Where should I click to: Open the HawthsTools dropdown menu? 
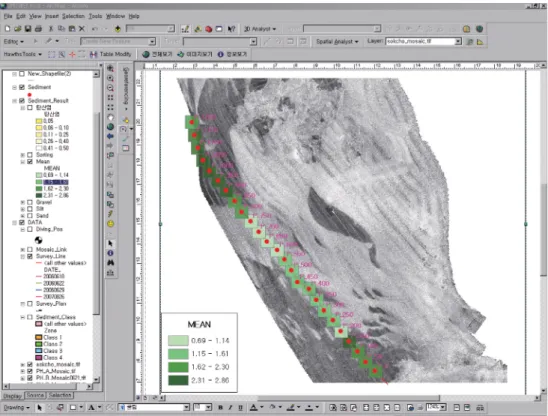(23, 54)
